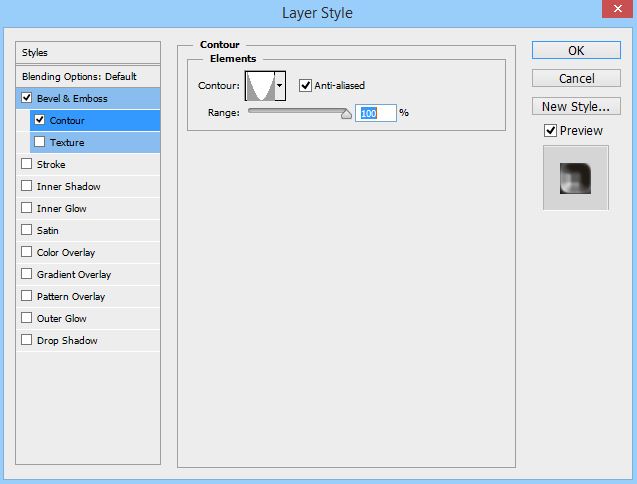Click the New Style... button
637x484 pixels.
click(575, 106)
